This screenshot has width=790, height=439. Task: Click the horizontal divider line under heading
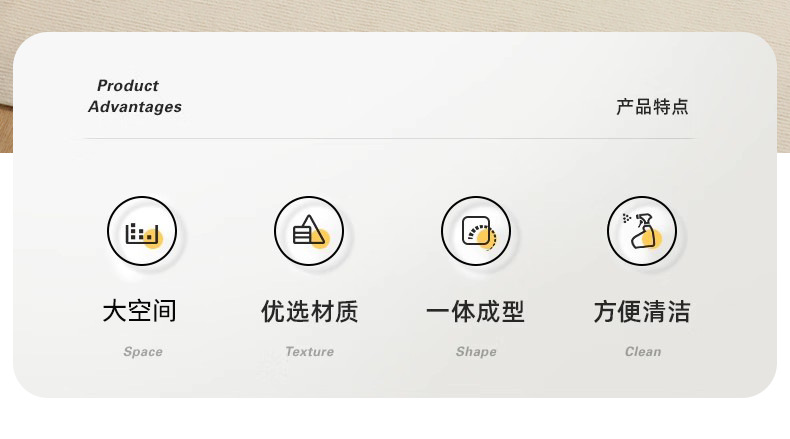click(390, 138)
